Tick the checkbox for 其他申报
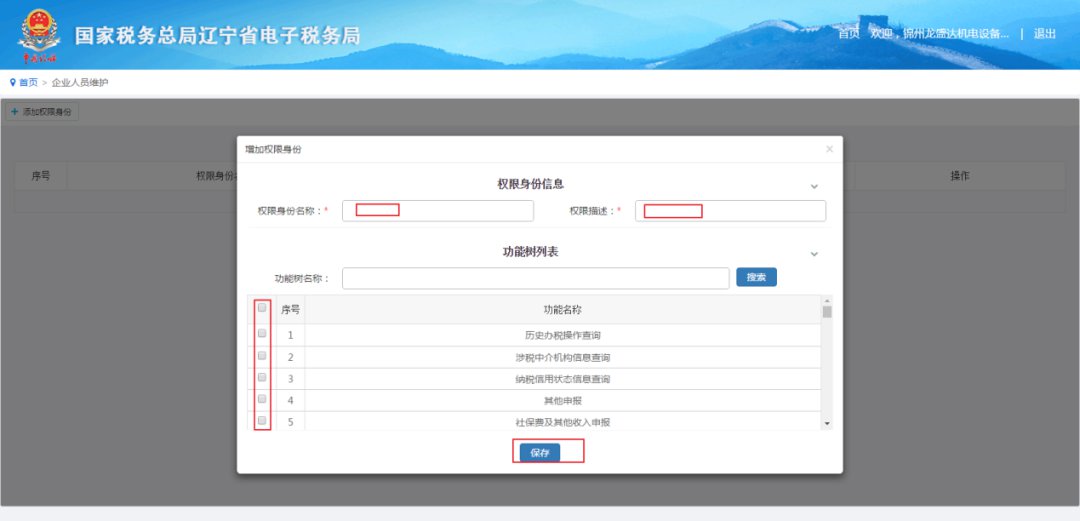The image size is (1080, 521). (x=262, y=399)
